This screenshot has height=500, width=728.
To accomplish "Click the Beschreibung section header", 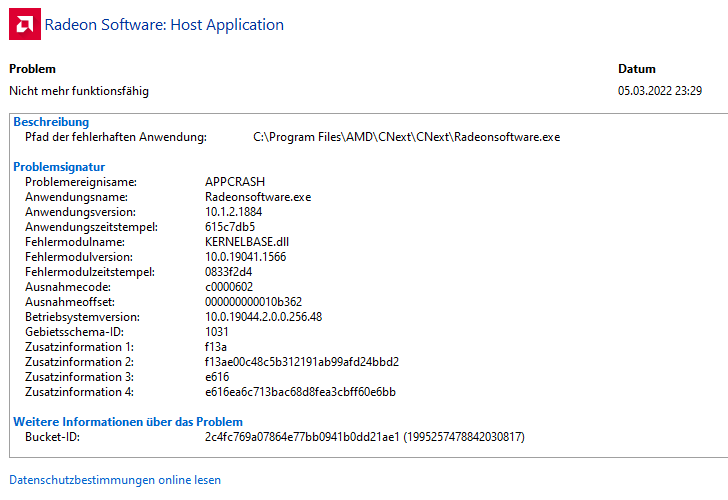I will coord(51,122).
